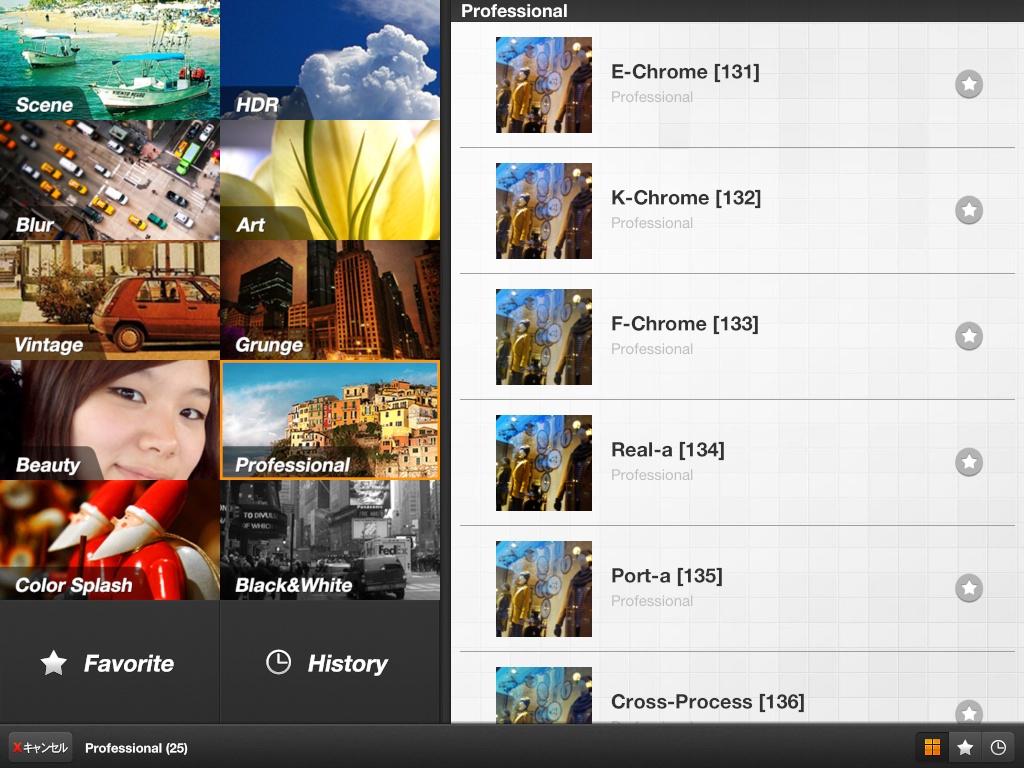Favorite the Port-a [135] filter star
1024x768 pixels.
(x=968, y=588)
